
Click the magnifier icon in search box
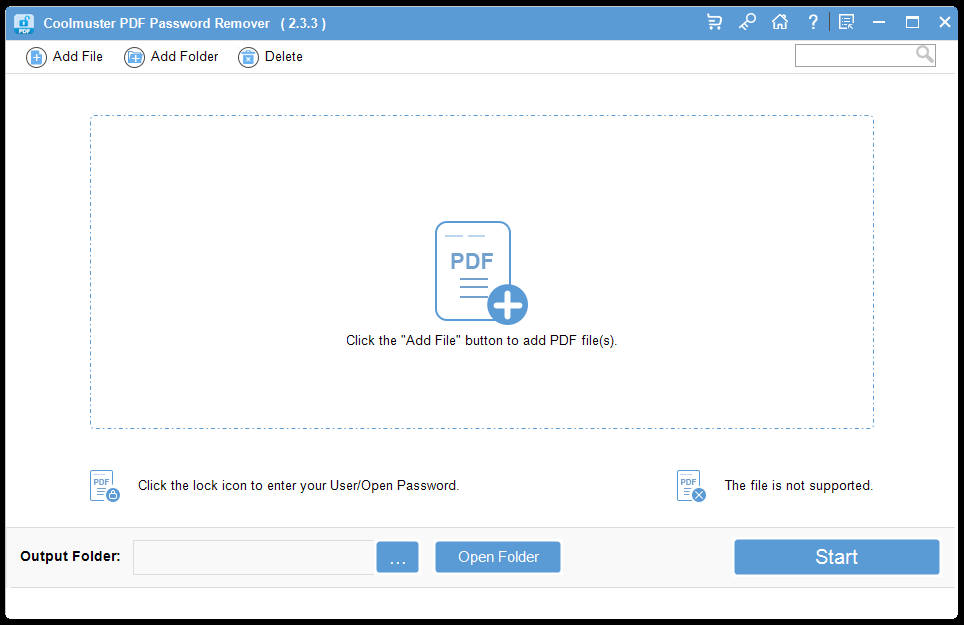pyautogui.click(x=925, y=55)
